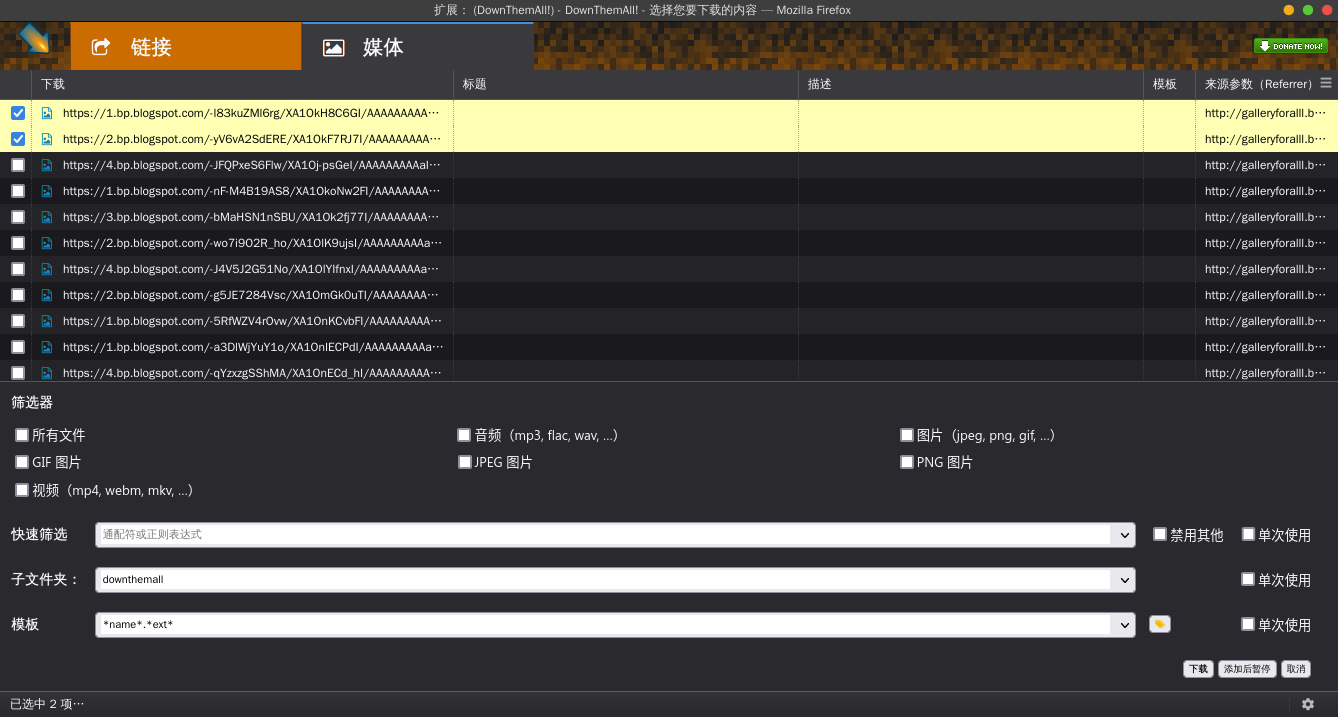The width and height of the screenshot is (1338, 717).
Task: Enable the 所有文件 filter checkbox
Action: 22,435
